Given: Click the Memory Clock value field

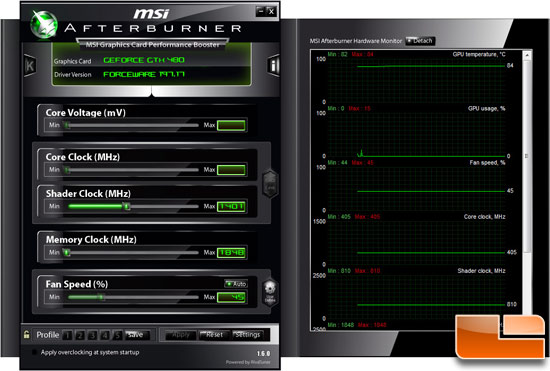Looking at the screenshot, I should click(231, 252).
